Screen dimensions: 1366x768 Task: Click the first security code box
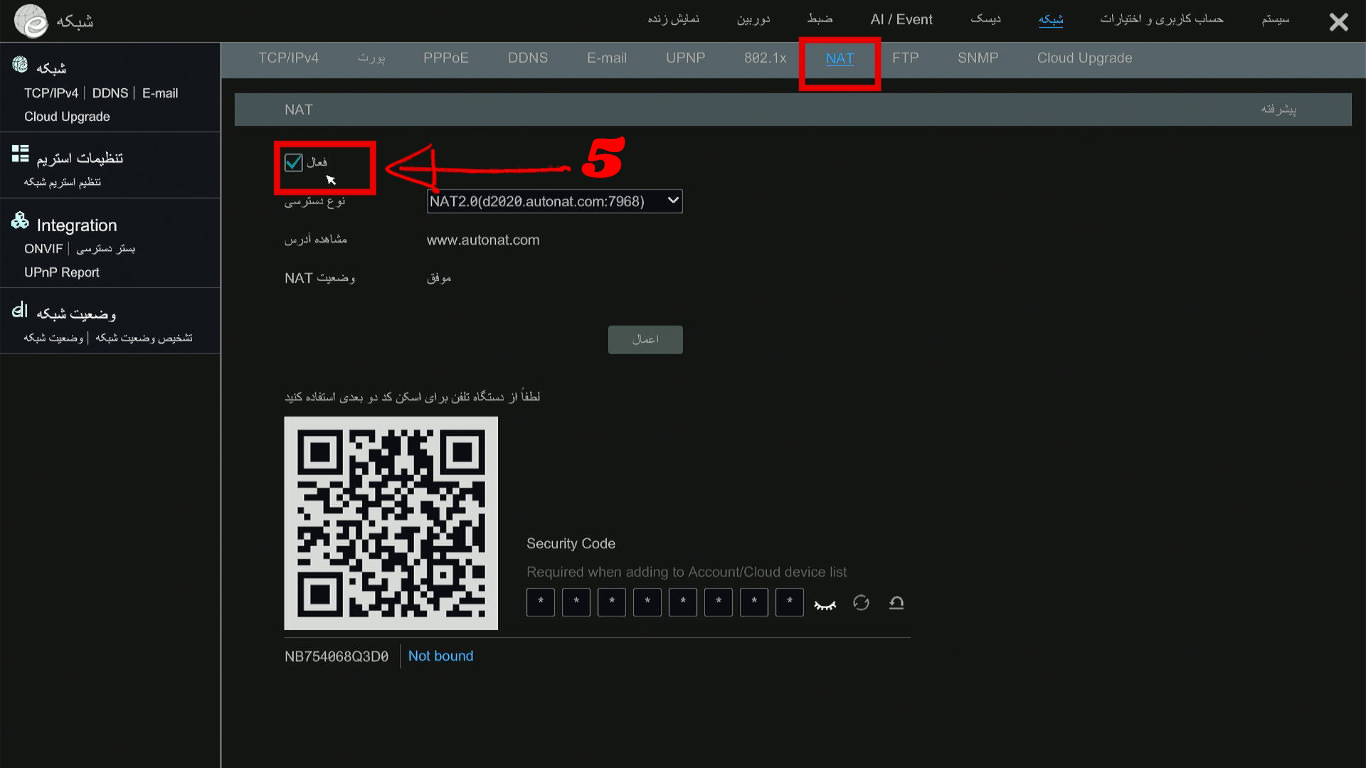point(540,602)
